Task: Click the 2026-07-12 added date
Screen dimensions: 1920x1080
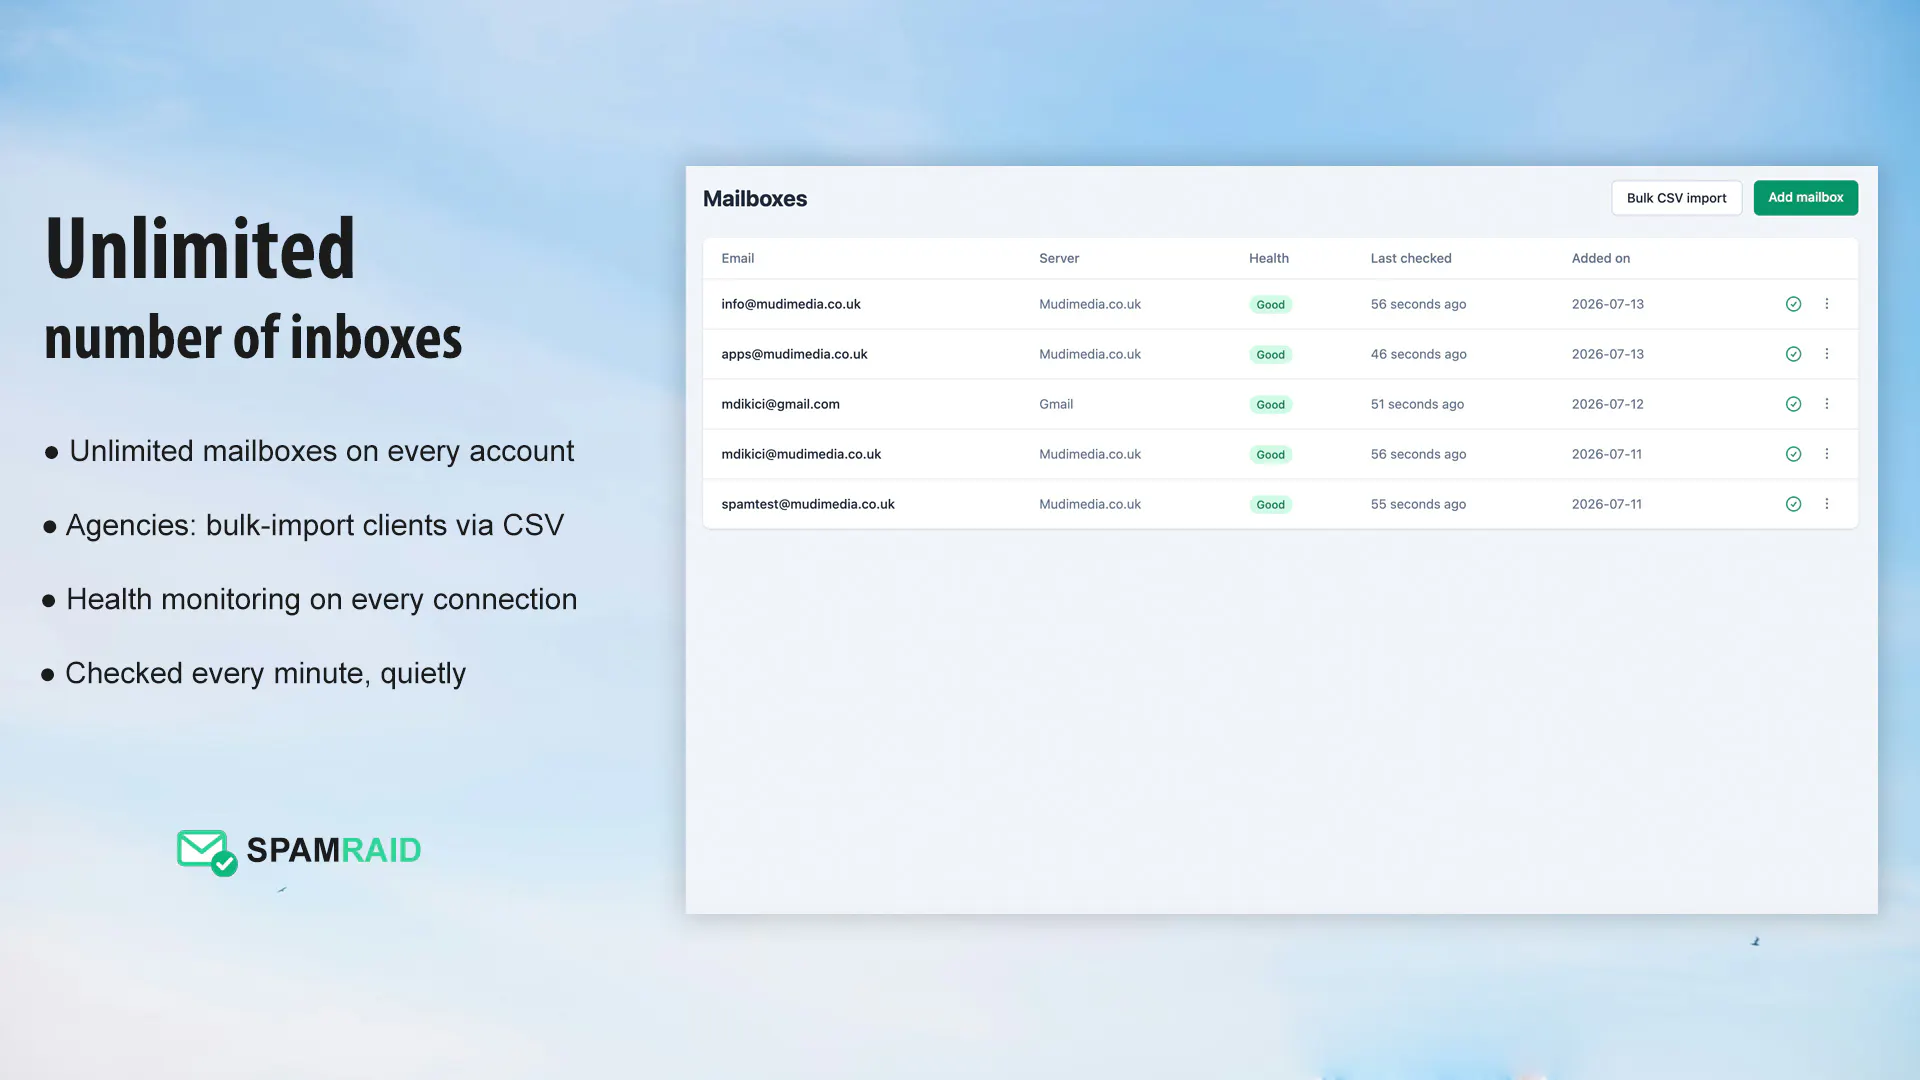Action: (1607, 404)
